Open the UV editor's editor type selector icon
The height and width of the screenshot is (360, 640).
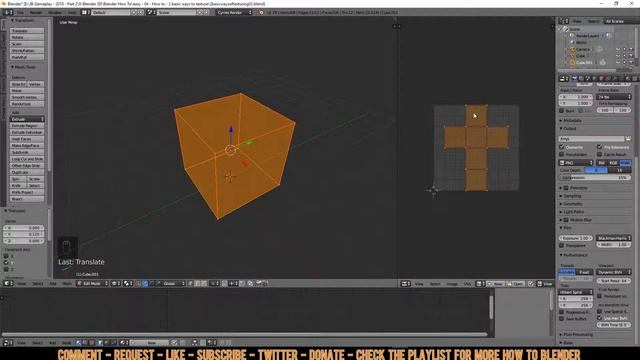coord(404,284)
